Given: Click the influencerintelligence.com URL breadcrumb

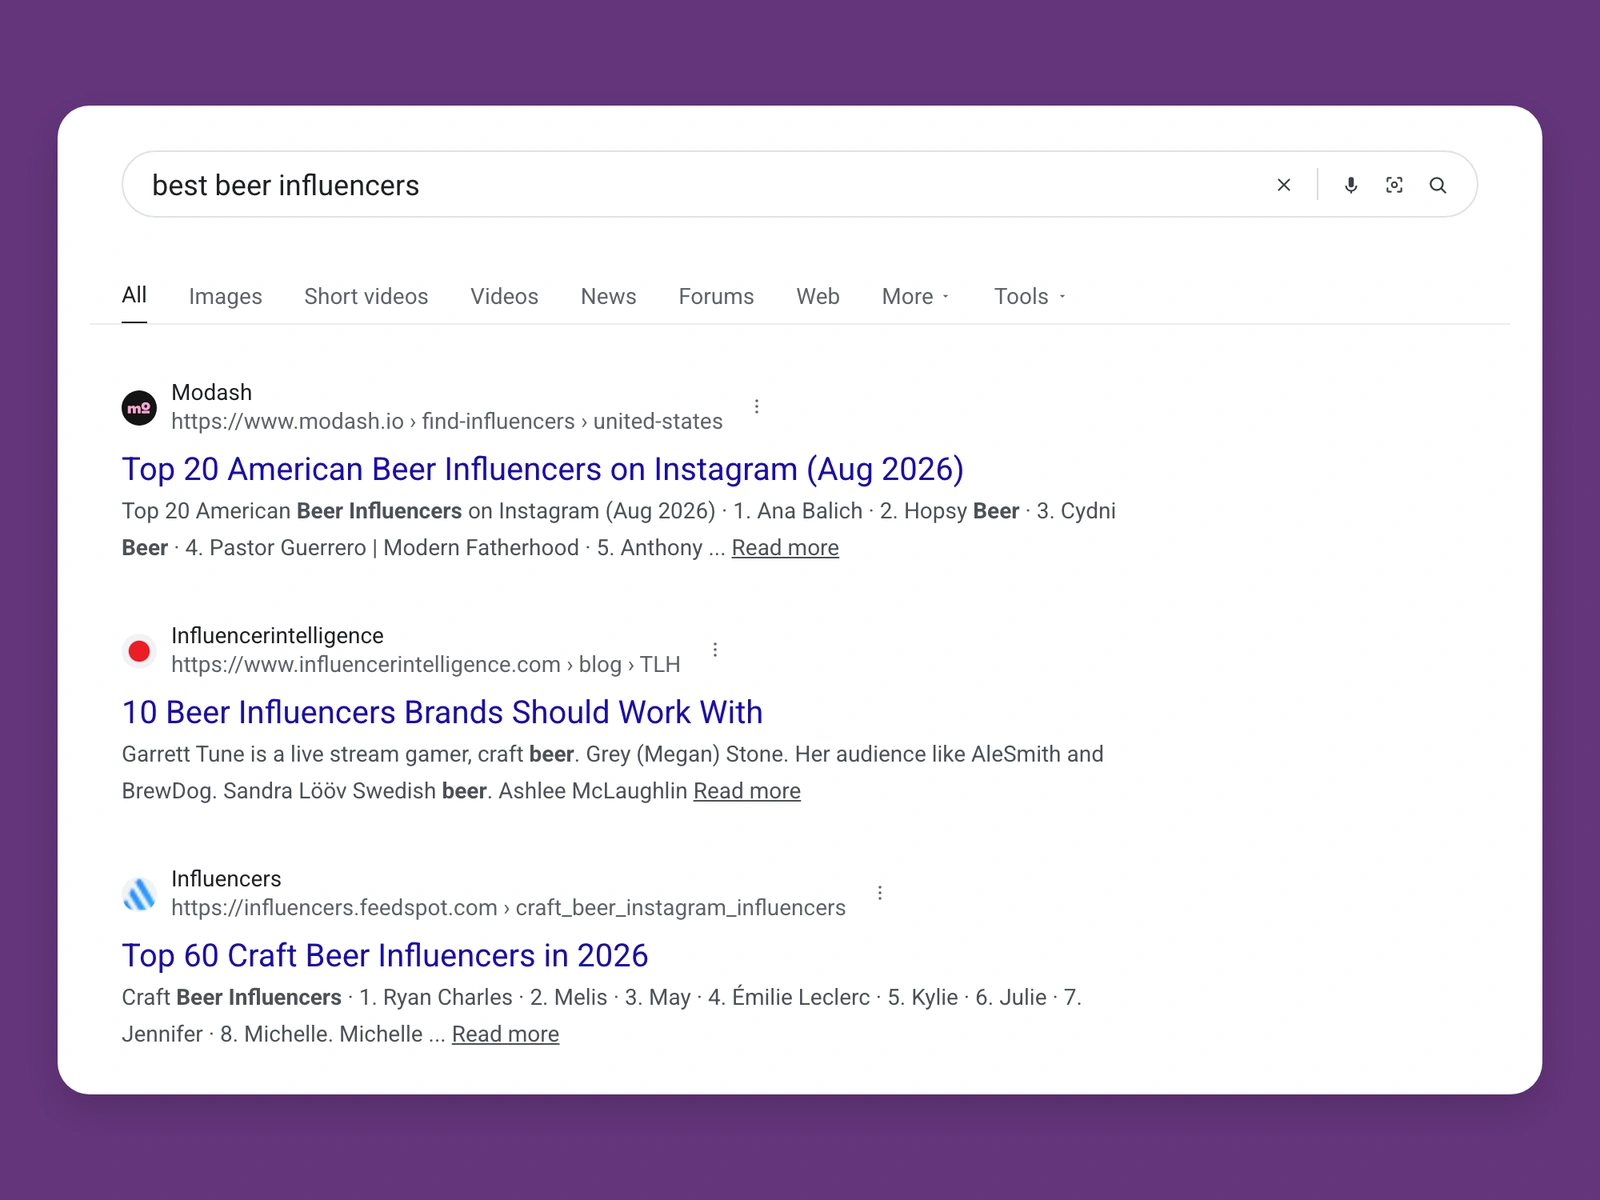Looking at the screenshot, I should [426, 664].
